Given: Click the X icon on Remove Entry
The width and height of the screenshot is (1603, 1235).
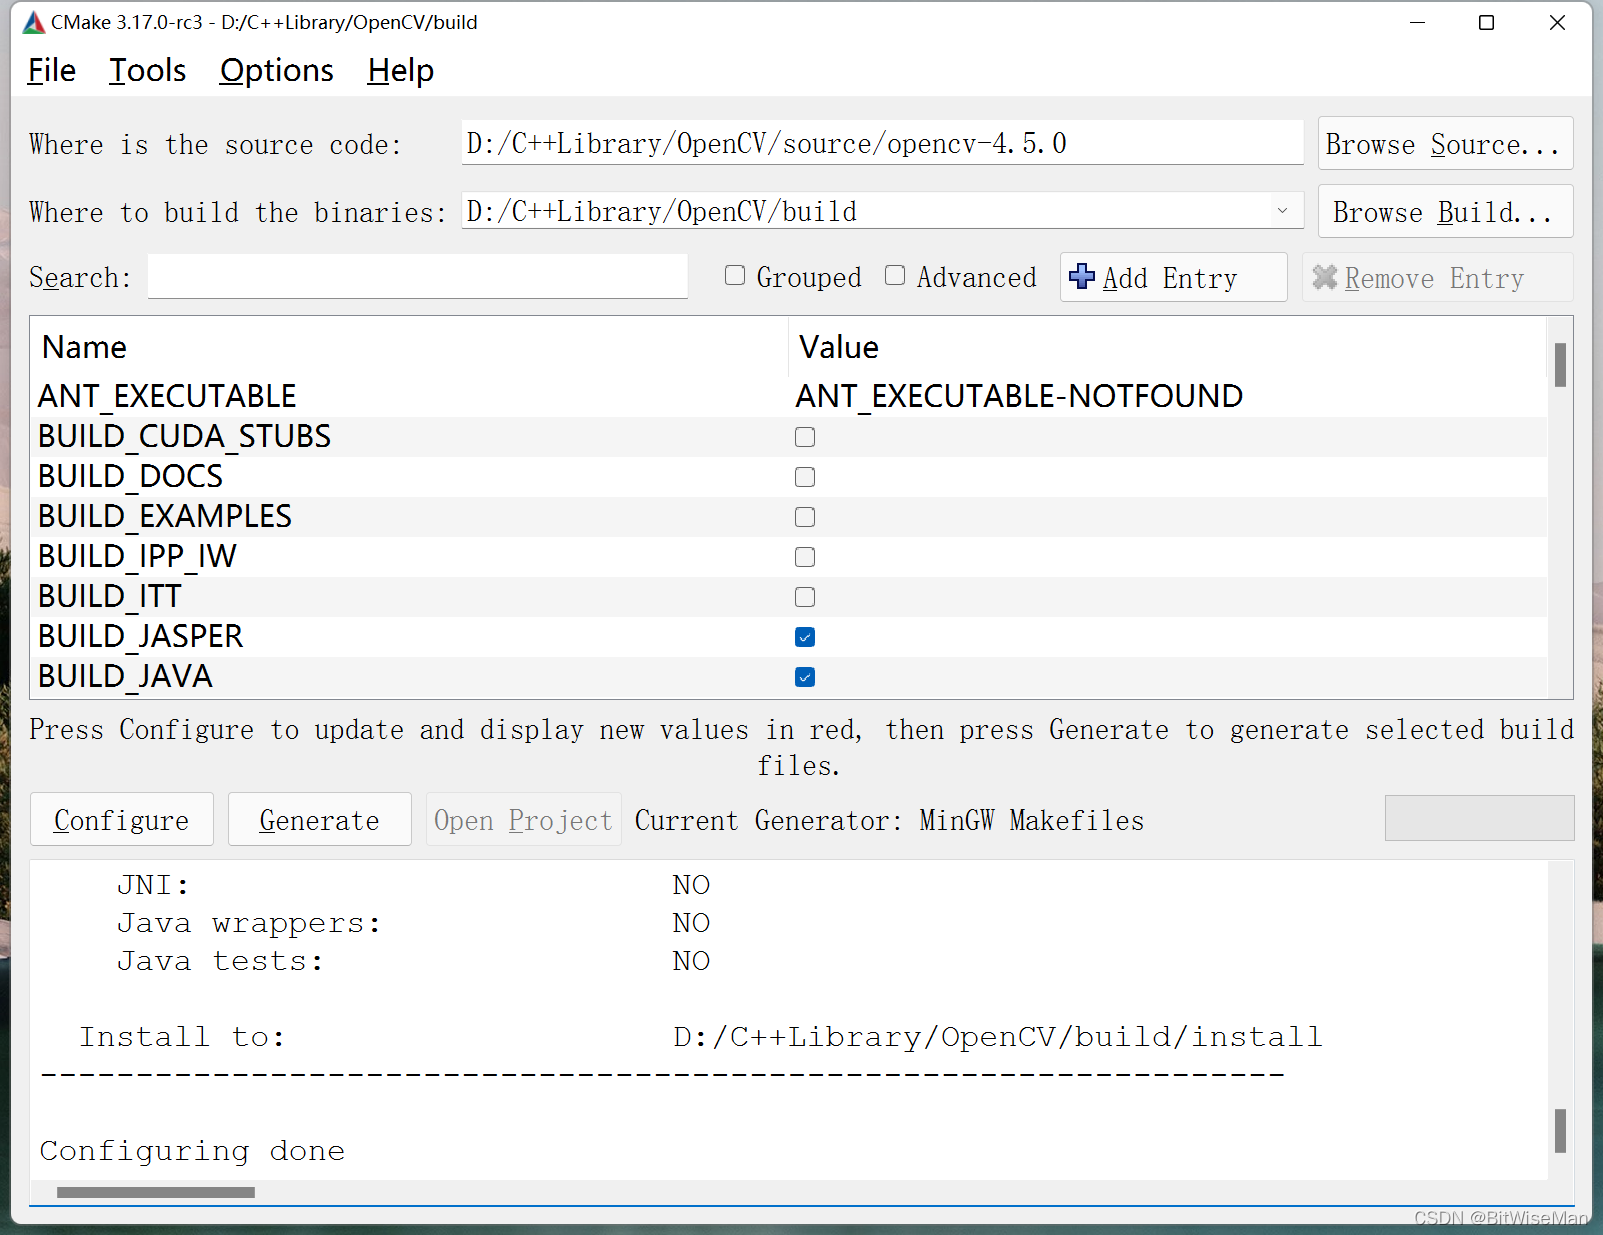Looking at the screenshot, I should [1325, 277].
